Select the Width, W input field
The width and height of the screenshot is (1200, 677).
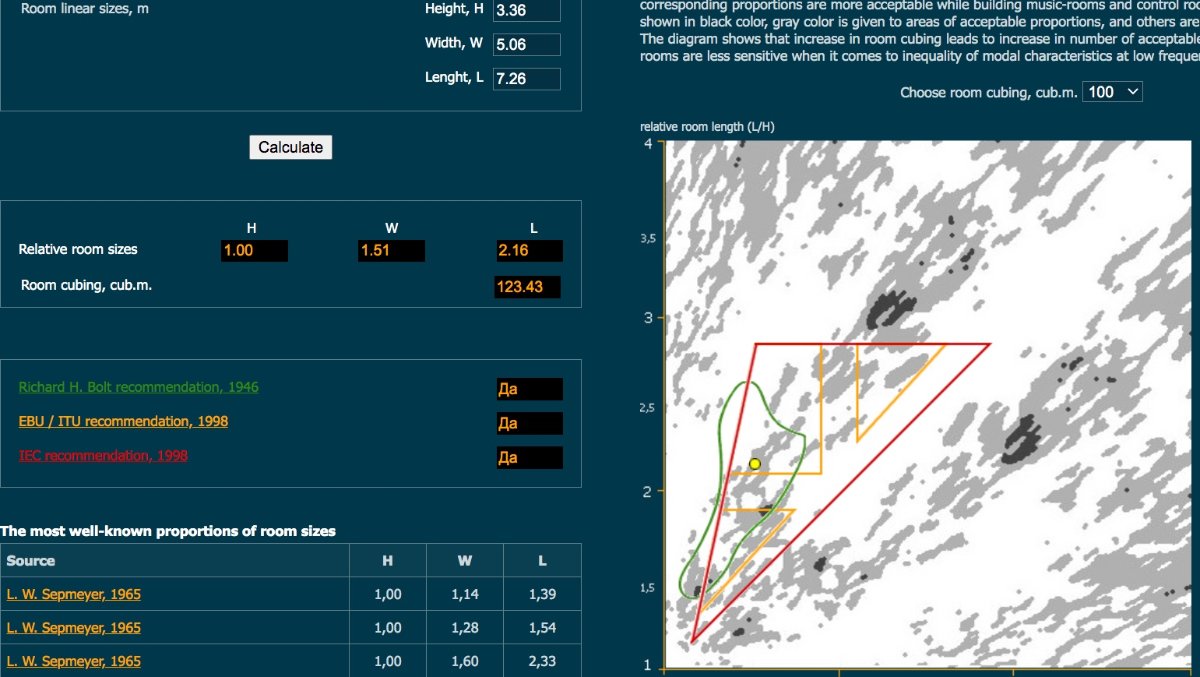[526, 44]
